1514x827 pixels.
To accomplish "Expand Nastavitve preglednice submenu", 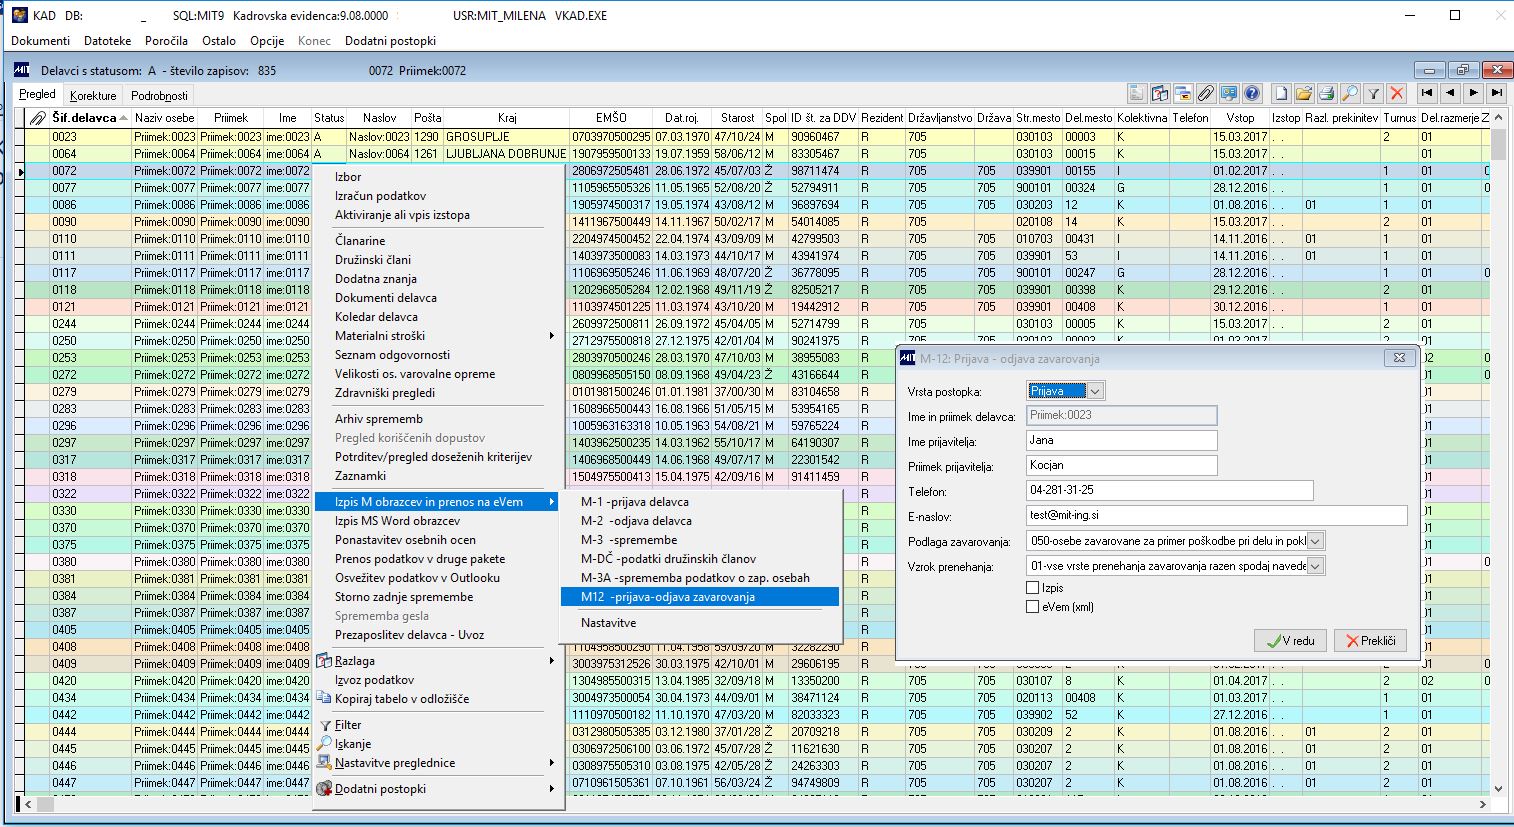I will 552,763.
